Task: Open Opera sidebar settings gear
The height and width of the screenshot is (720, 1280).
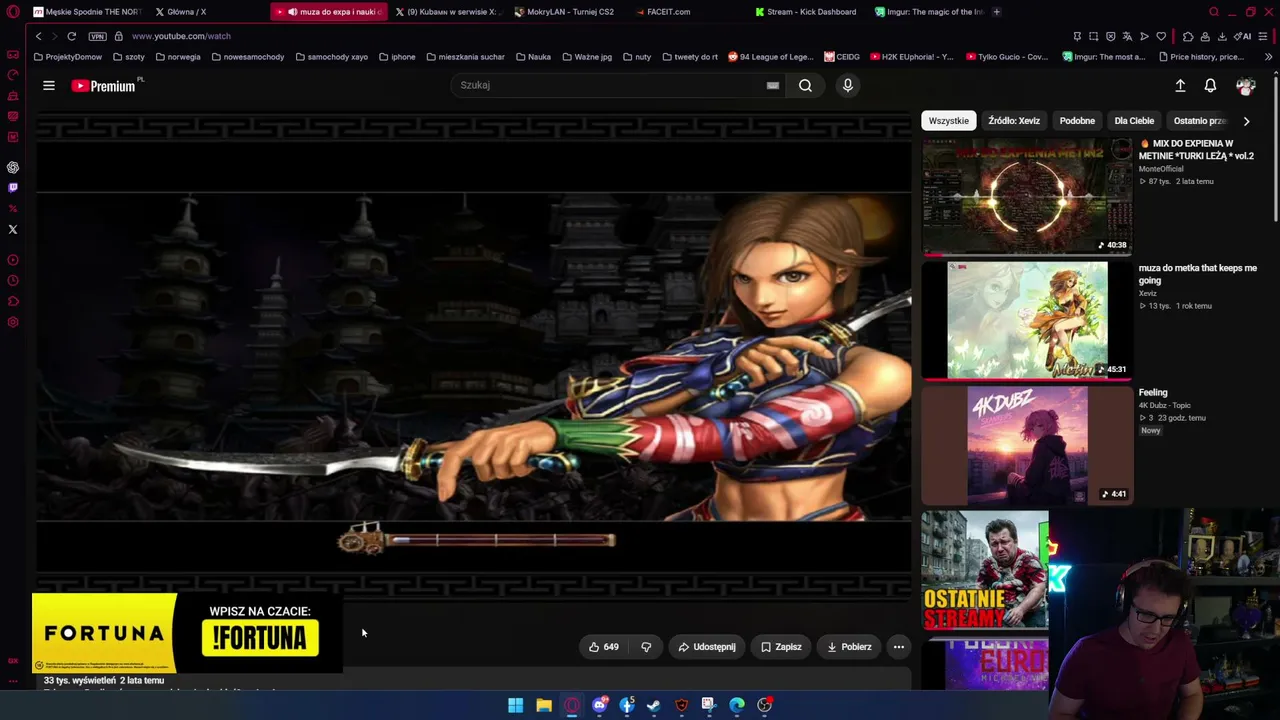Action: pyautogui.click(x=13, y=322)
